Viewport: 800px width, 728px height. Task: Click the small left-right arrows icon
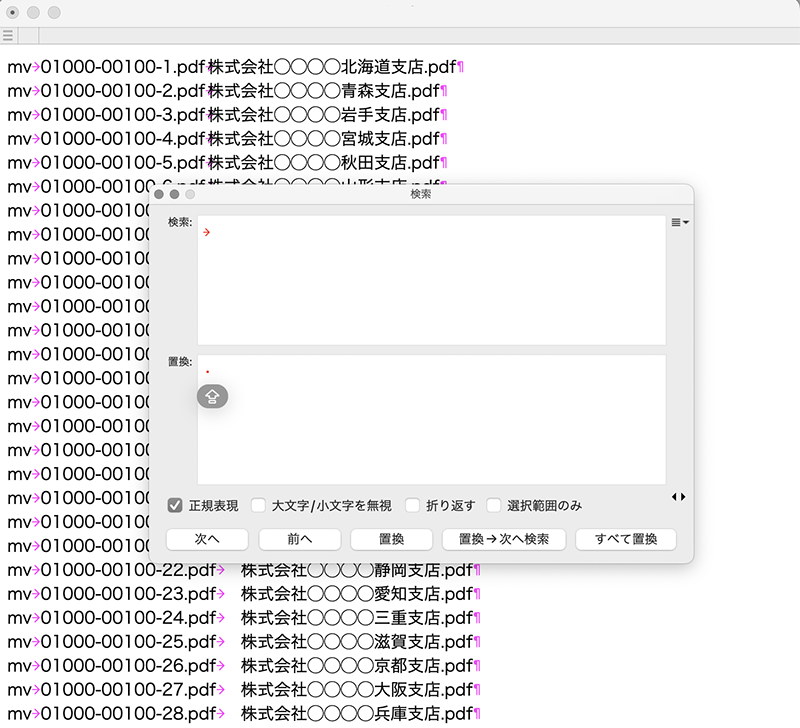[x=679, y=497]
